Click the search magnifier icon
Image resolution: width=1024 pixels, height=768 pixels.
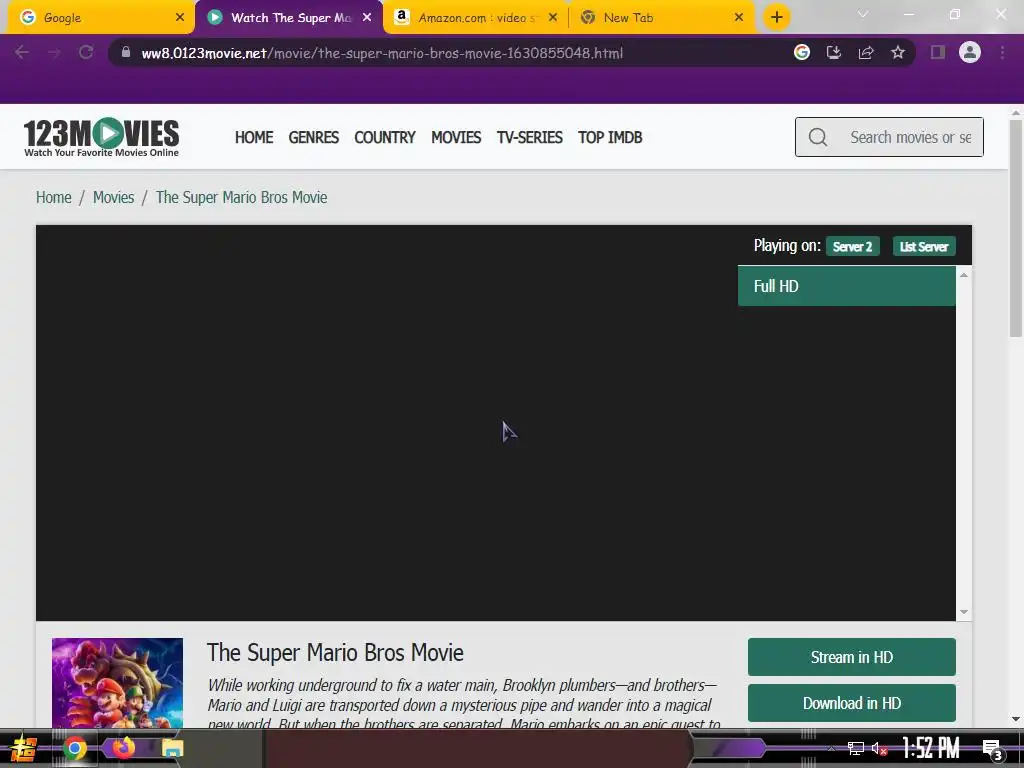click(x=818, y=137)
